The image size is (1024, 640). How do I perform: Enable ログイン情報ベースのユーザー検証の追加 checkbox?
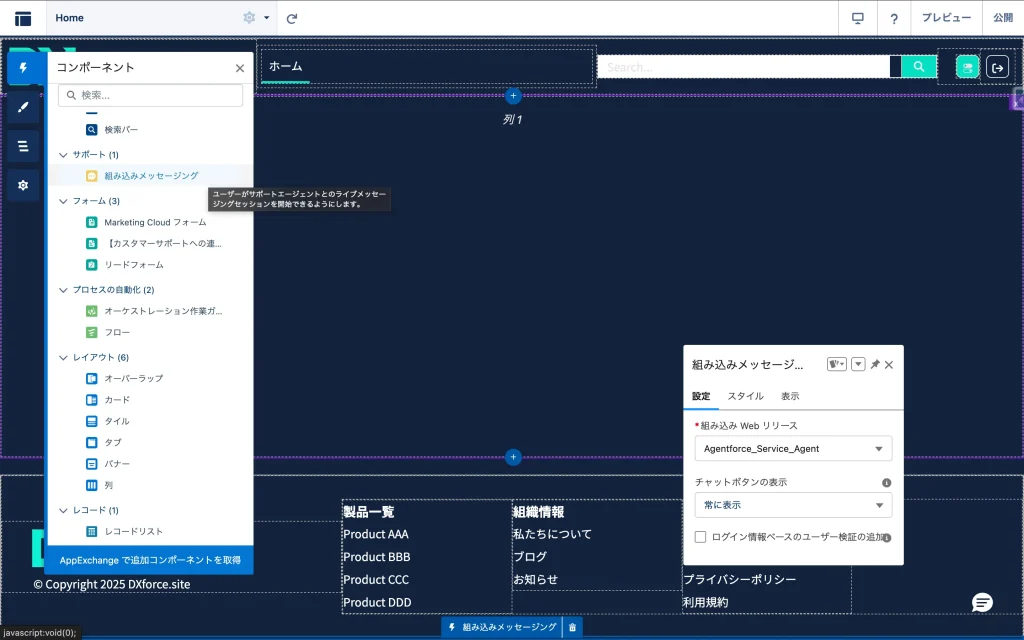point(701,537)
